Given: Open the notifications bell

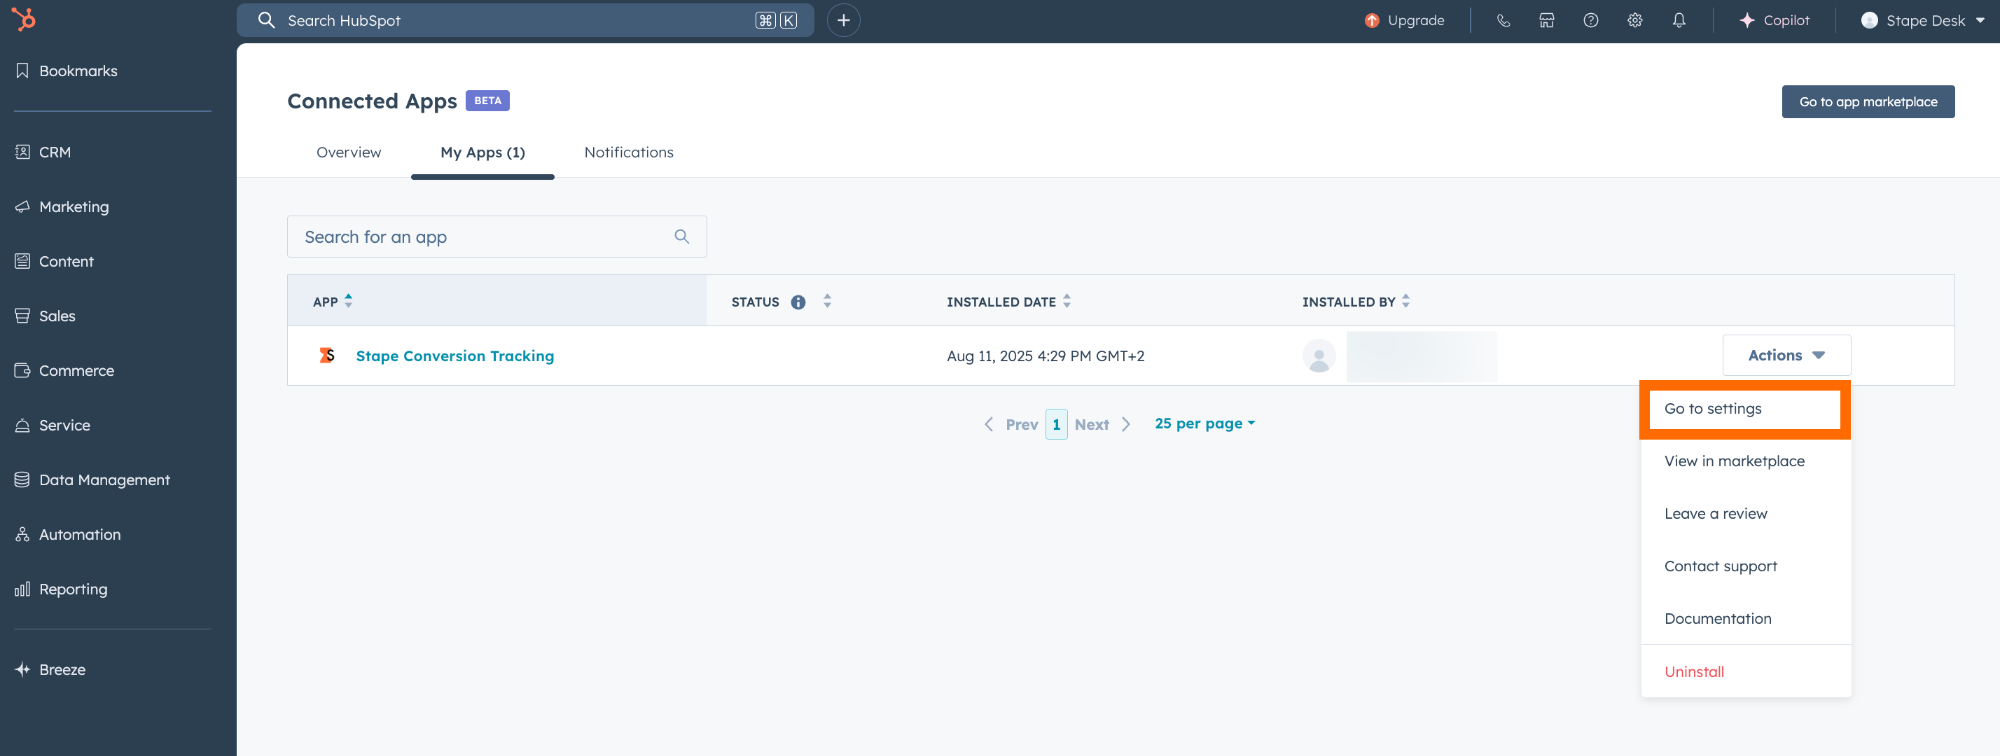Looking at the screenshot, I should click(1679, 20).
